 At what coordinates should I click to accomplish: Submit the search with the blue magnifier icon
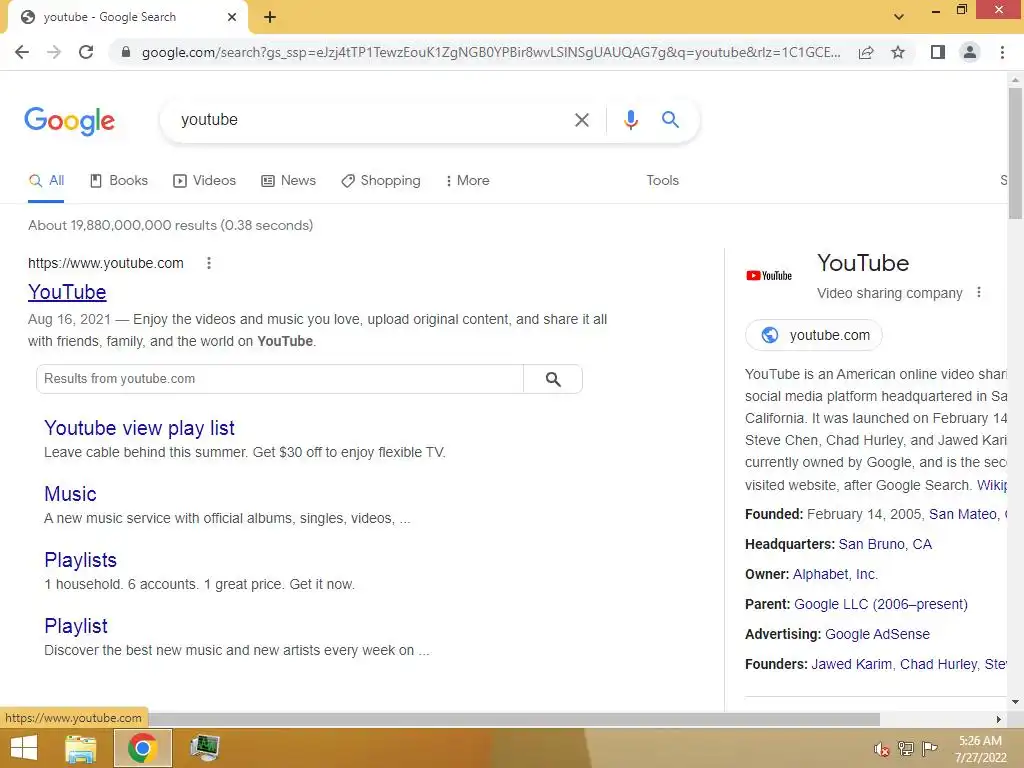[670, 120]
